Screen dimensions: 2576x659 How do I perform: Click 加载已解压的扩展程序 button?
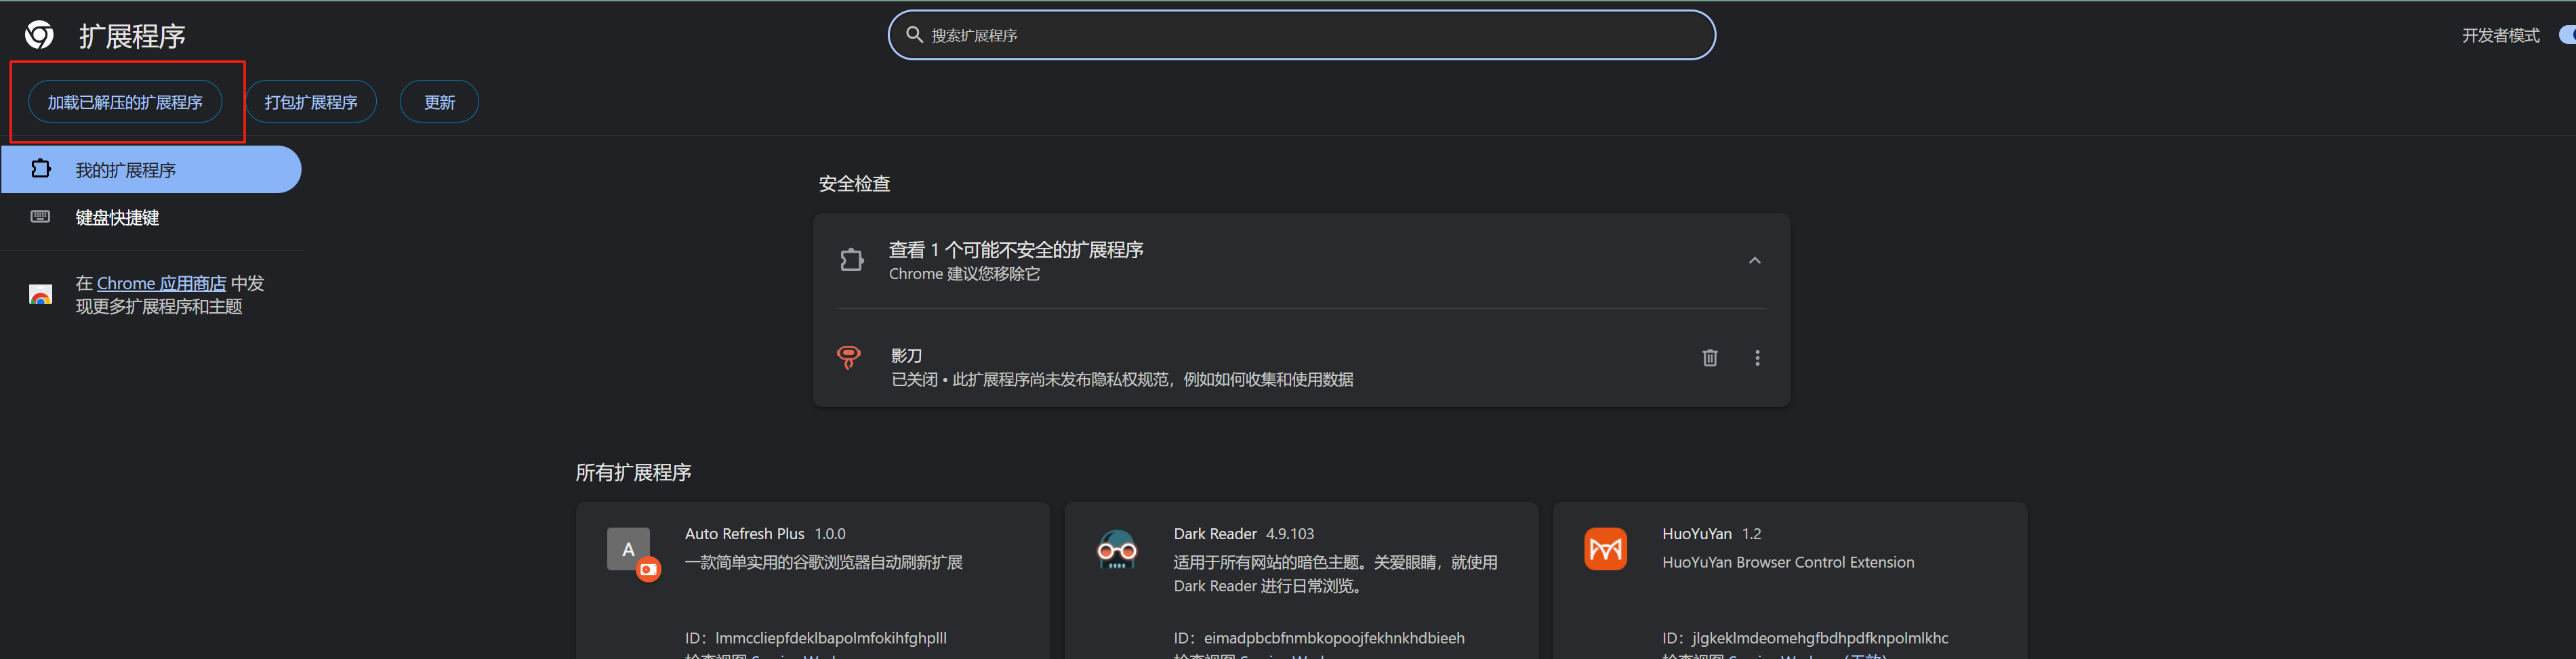click(125, 102)
